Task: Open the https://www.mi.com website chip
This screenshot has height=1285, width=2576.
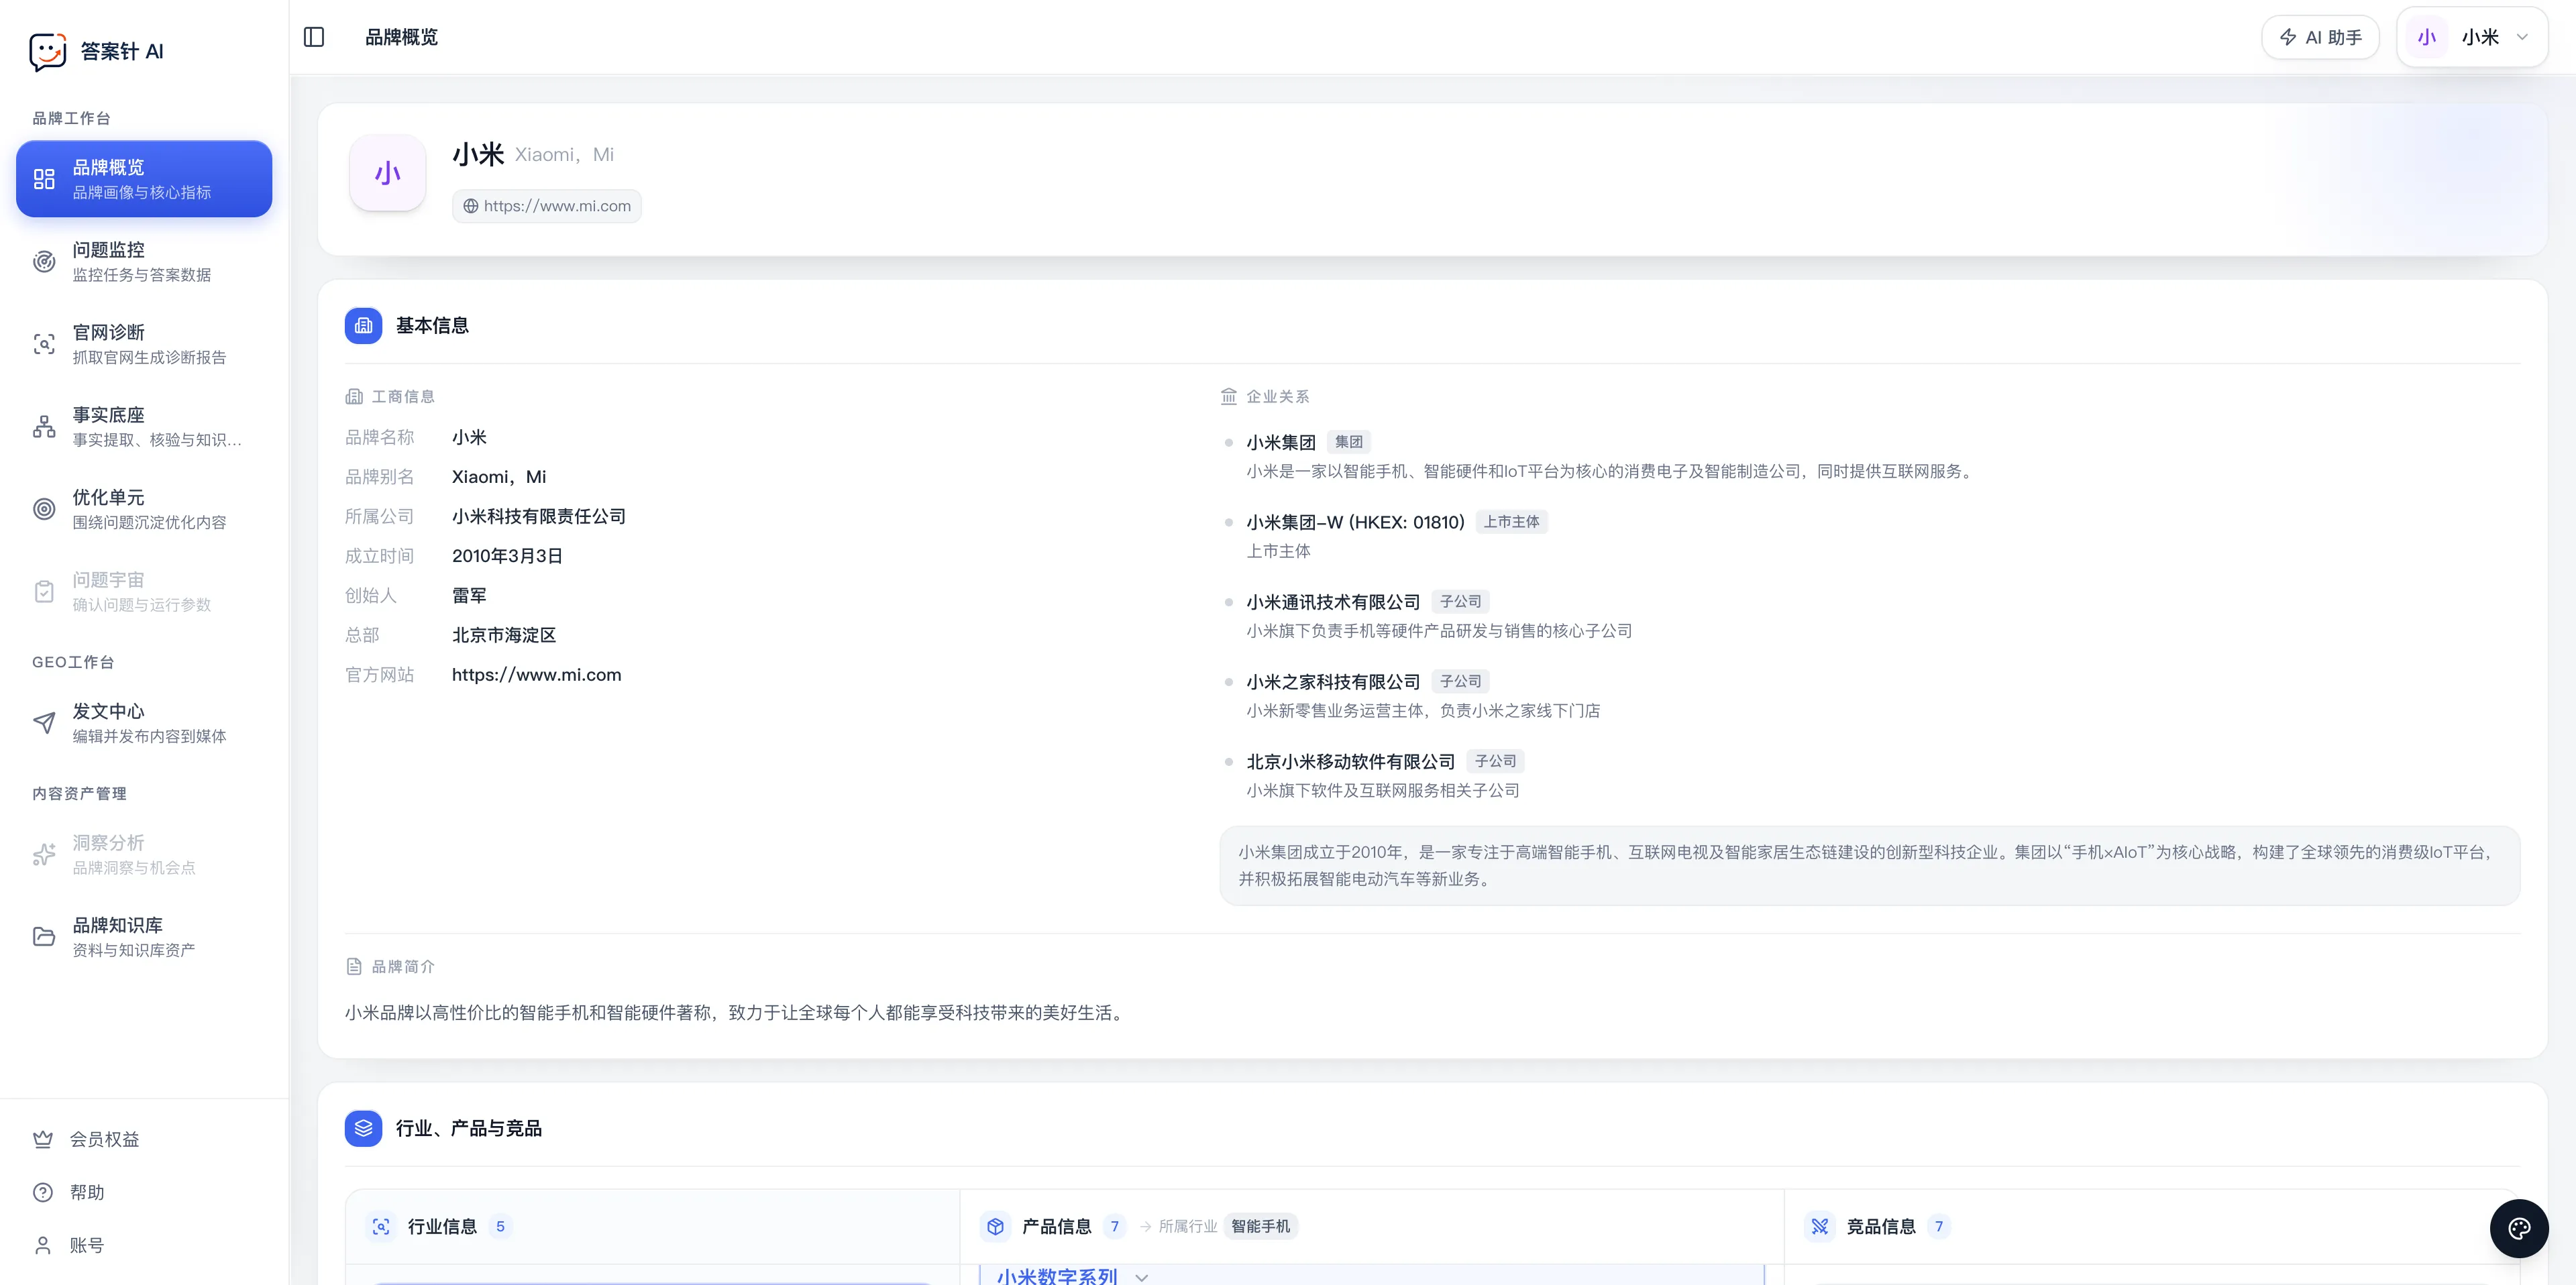Action: point(547,206)
